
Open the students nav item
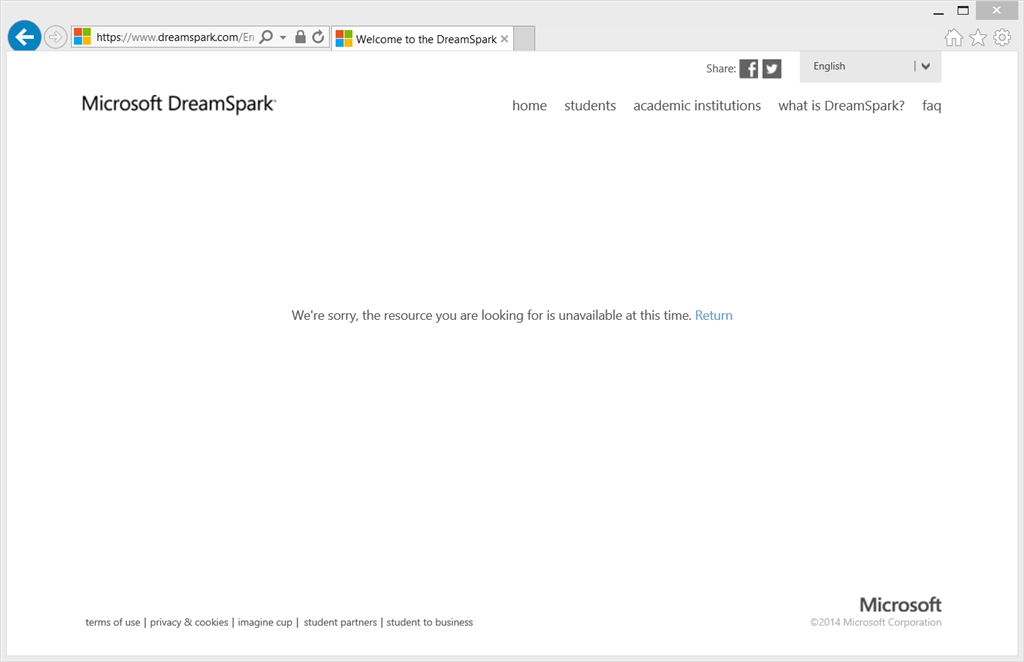point(590,106)
